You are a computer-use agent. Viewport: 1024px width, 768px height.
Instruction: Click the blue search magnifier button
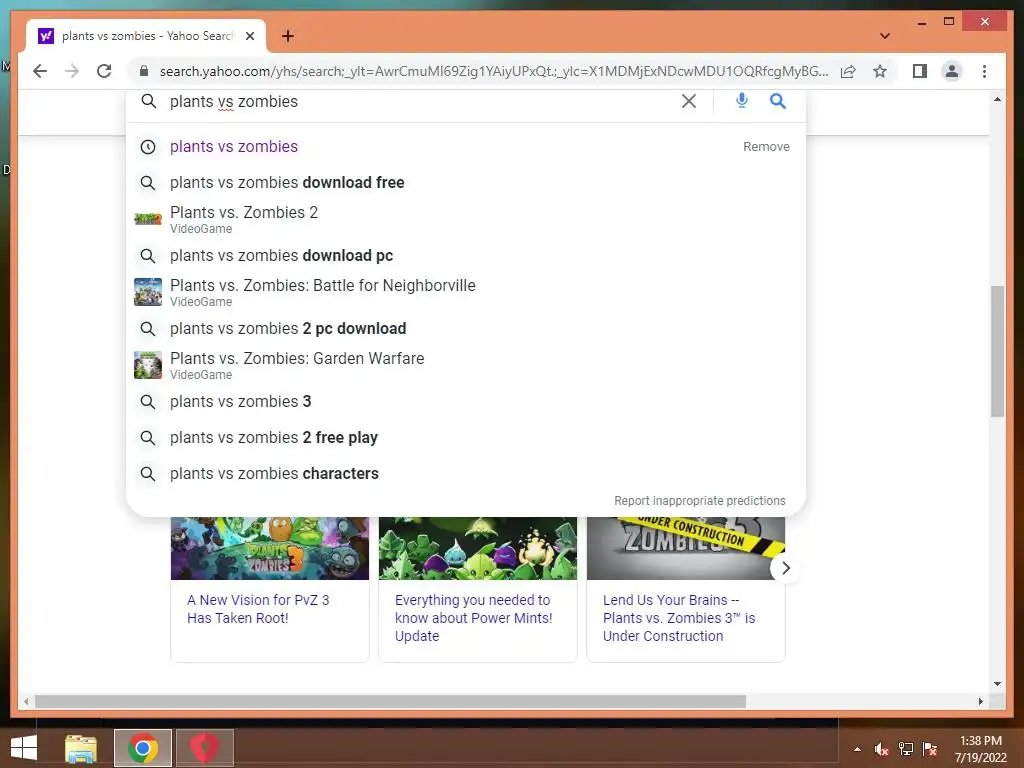pyautogui.click(x=777, y=101)
